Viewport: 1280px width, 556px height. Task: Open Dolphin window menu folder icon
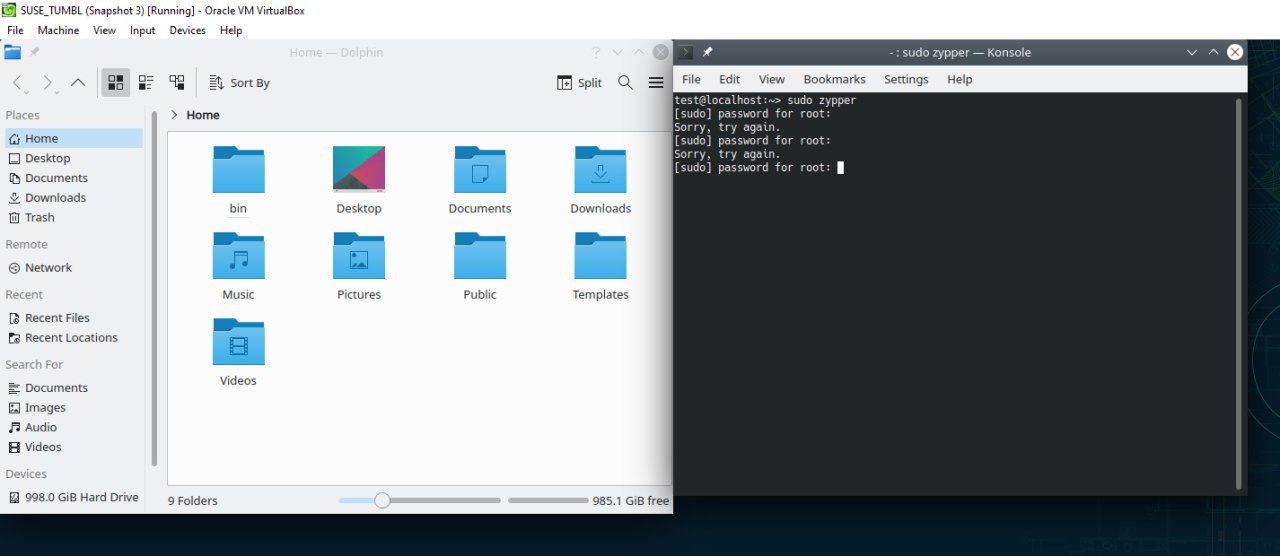tap(12, 52)
